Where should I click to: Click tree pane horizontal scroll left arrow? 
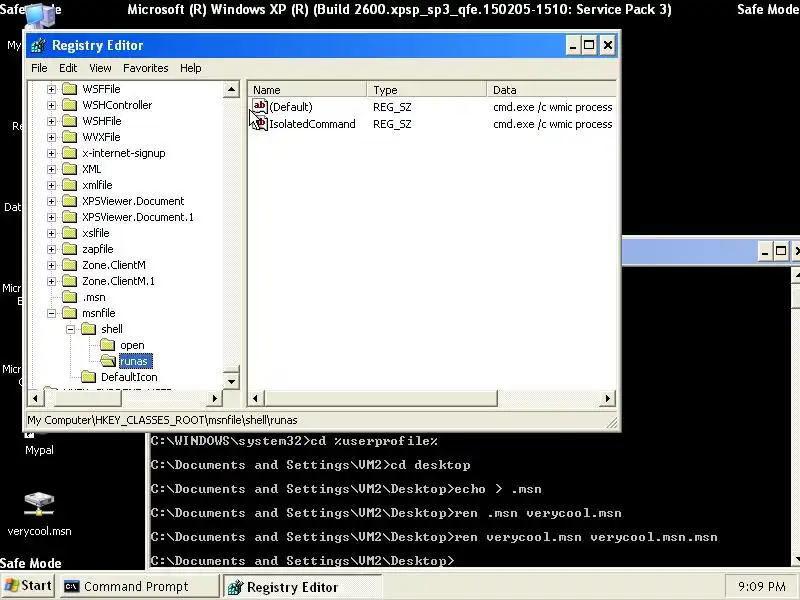35,398
